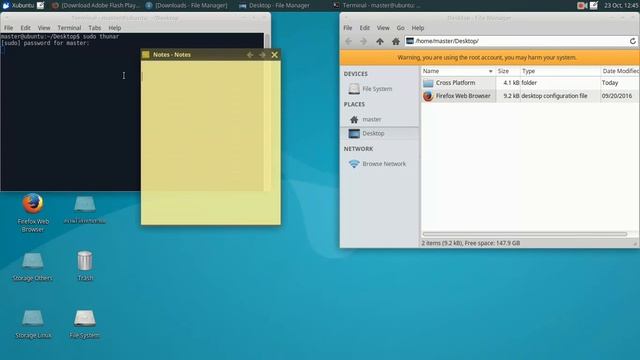
Task: Sort by the Date Modified column header
Action: click(x=620, y=71)
